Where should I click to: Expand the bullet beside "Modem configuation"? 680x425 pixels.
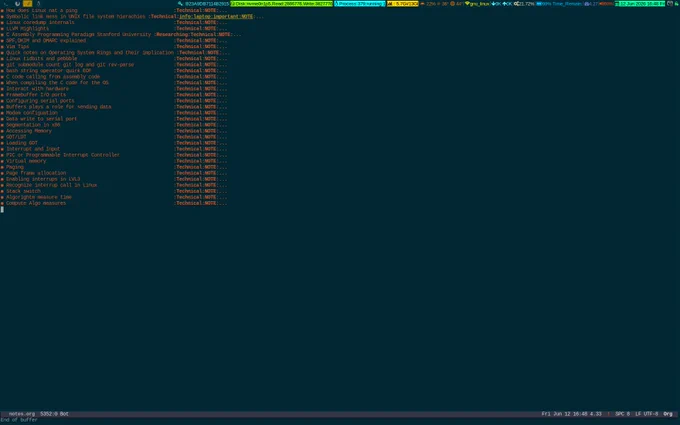click(2, 113)
